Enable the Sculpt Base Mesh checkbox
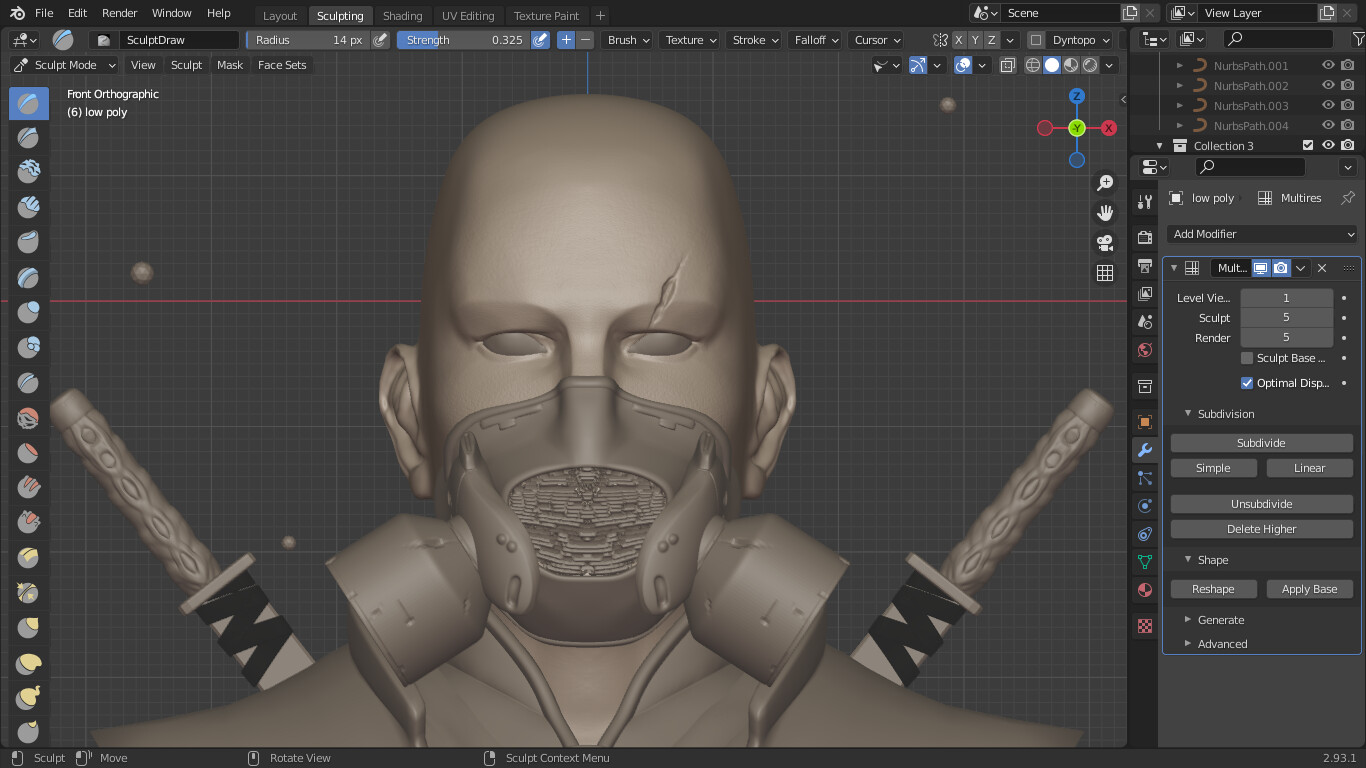The image size is (1366, 768). pyautogui.click(x=1246, y=358)
